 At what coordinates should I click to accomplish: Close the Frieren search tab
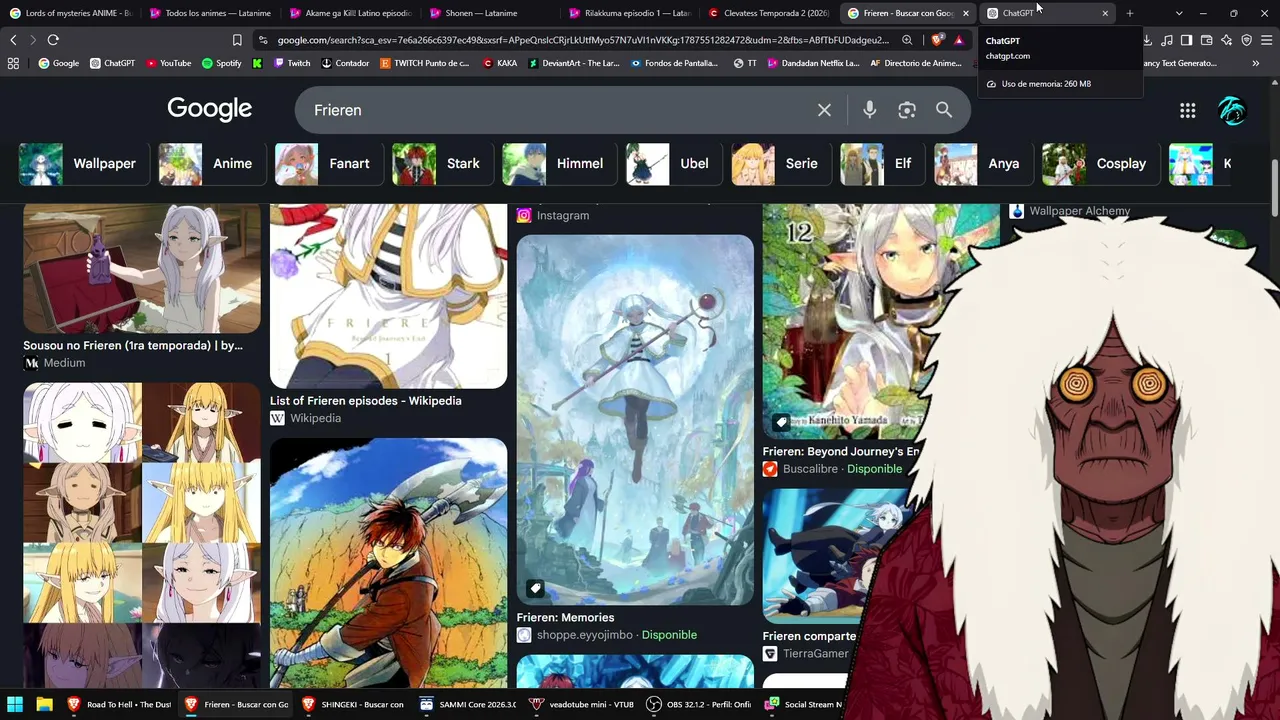pyautogui.click(x=966, y=13)
